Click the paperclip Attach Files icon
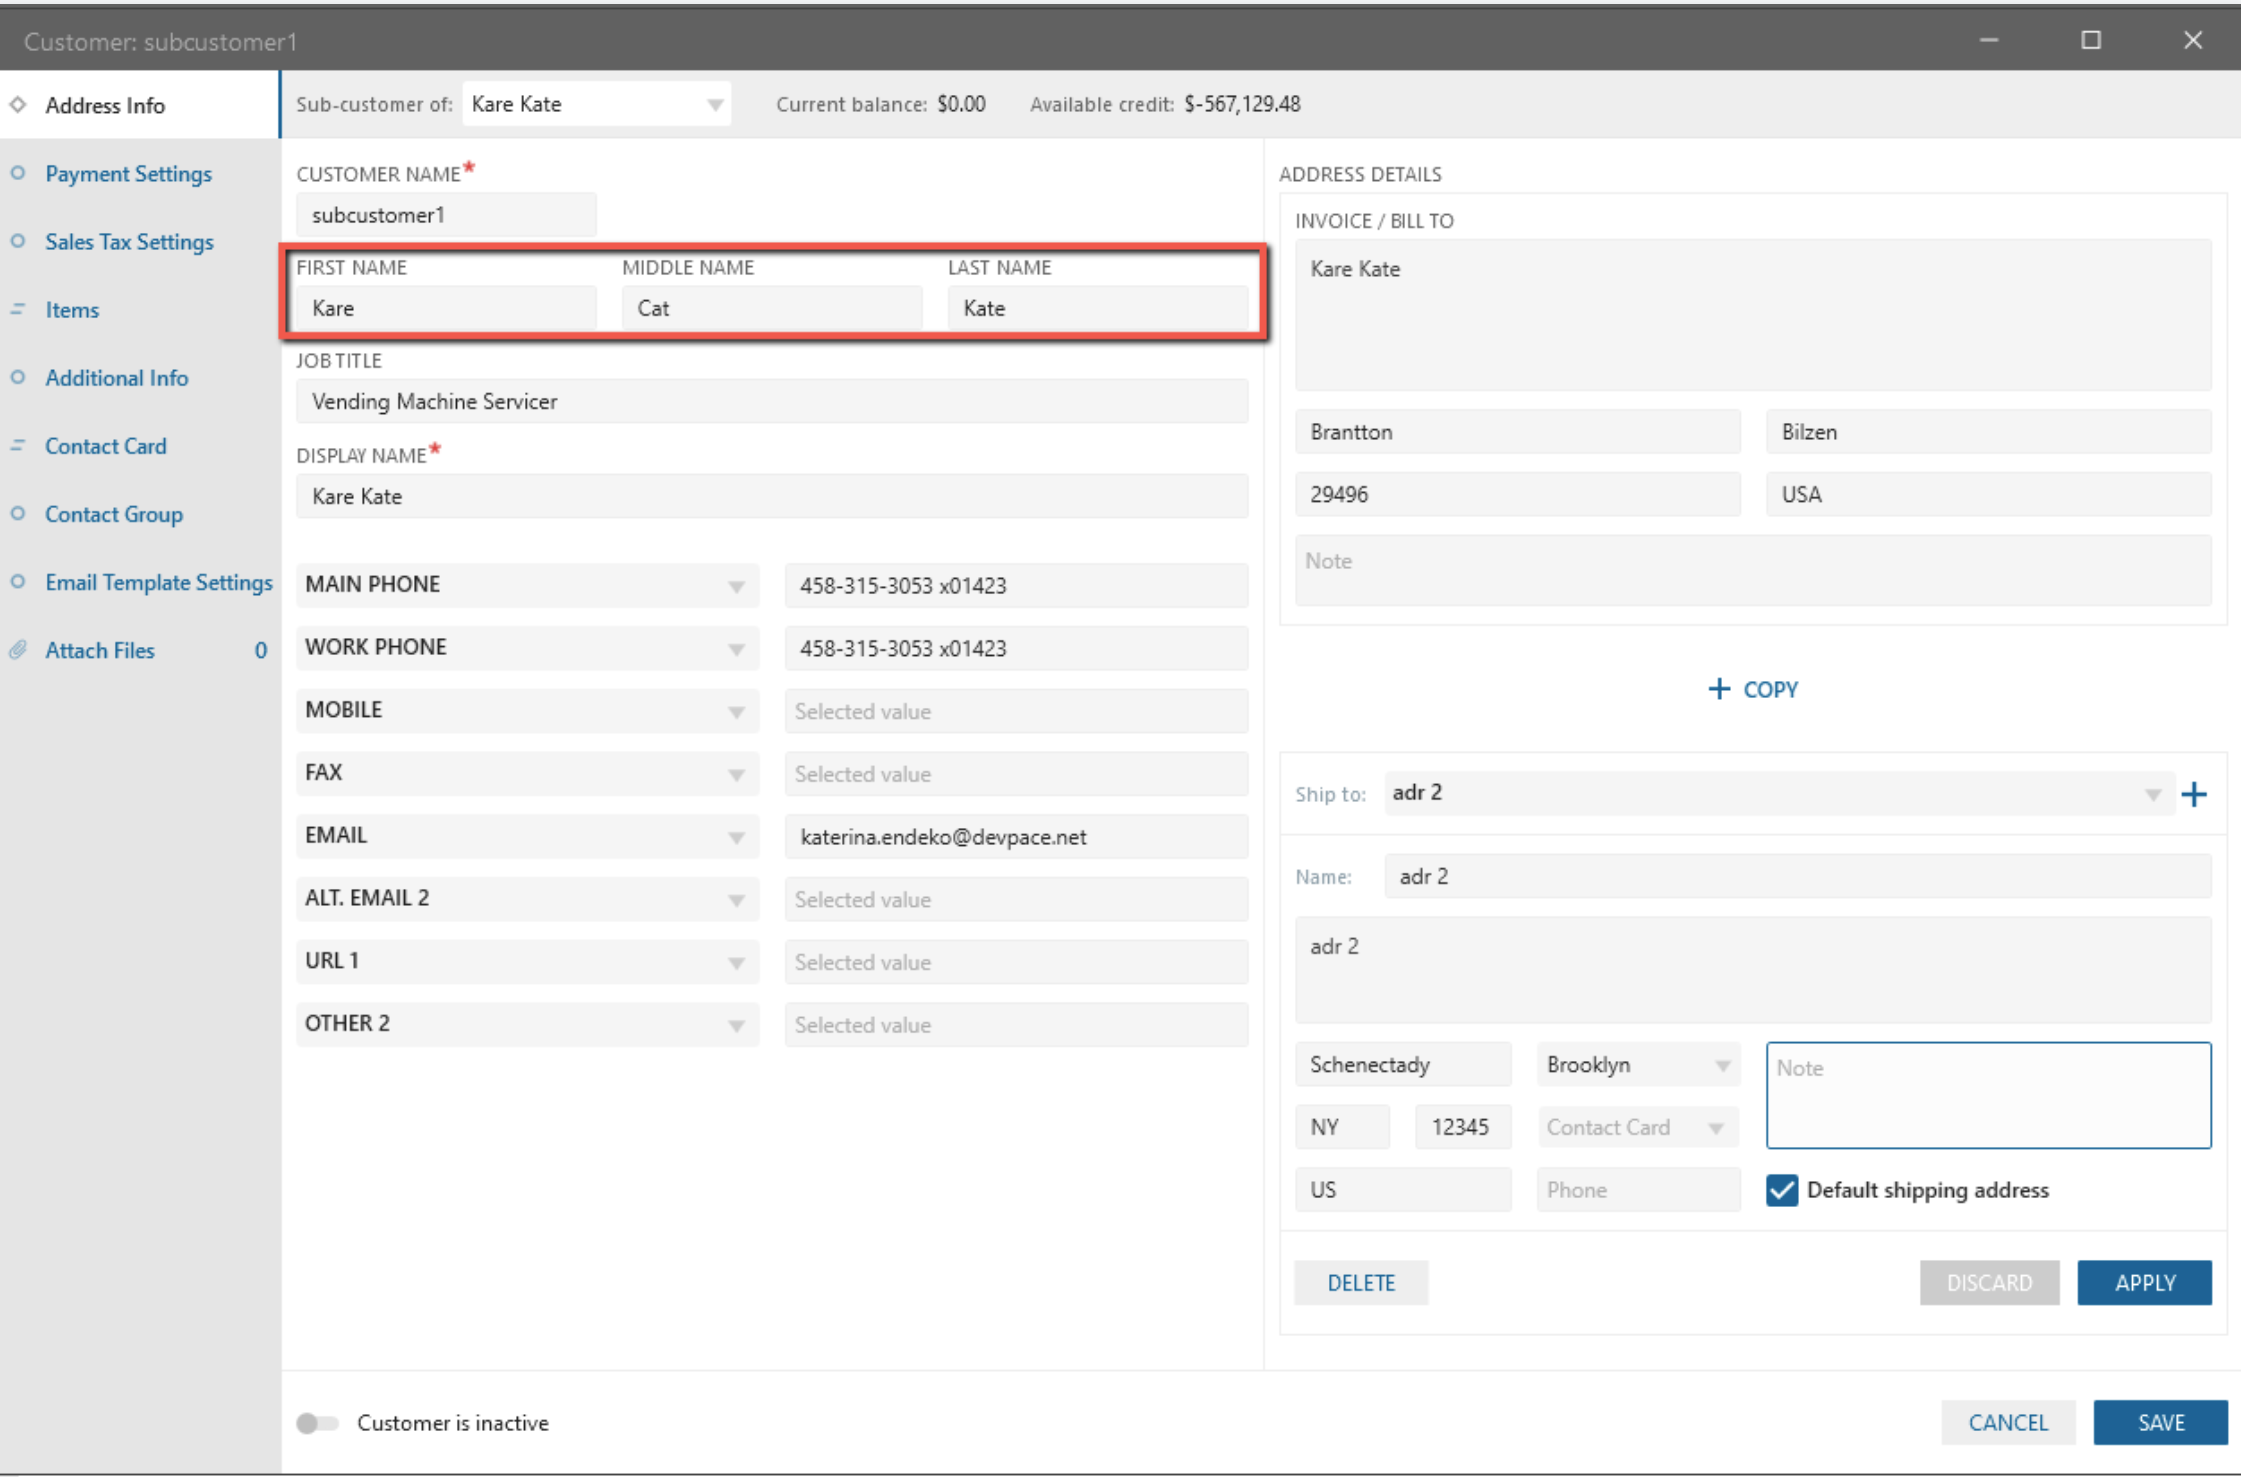 (x=18, y=650)
